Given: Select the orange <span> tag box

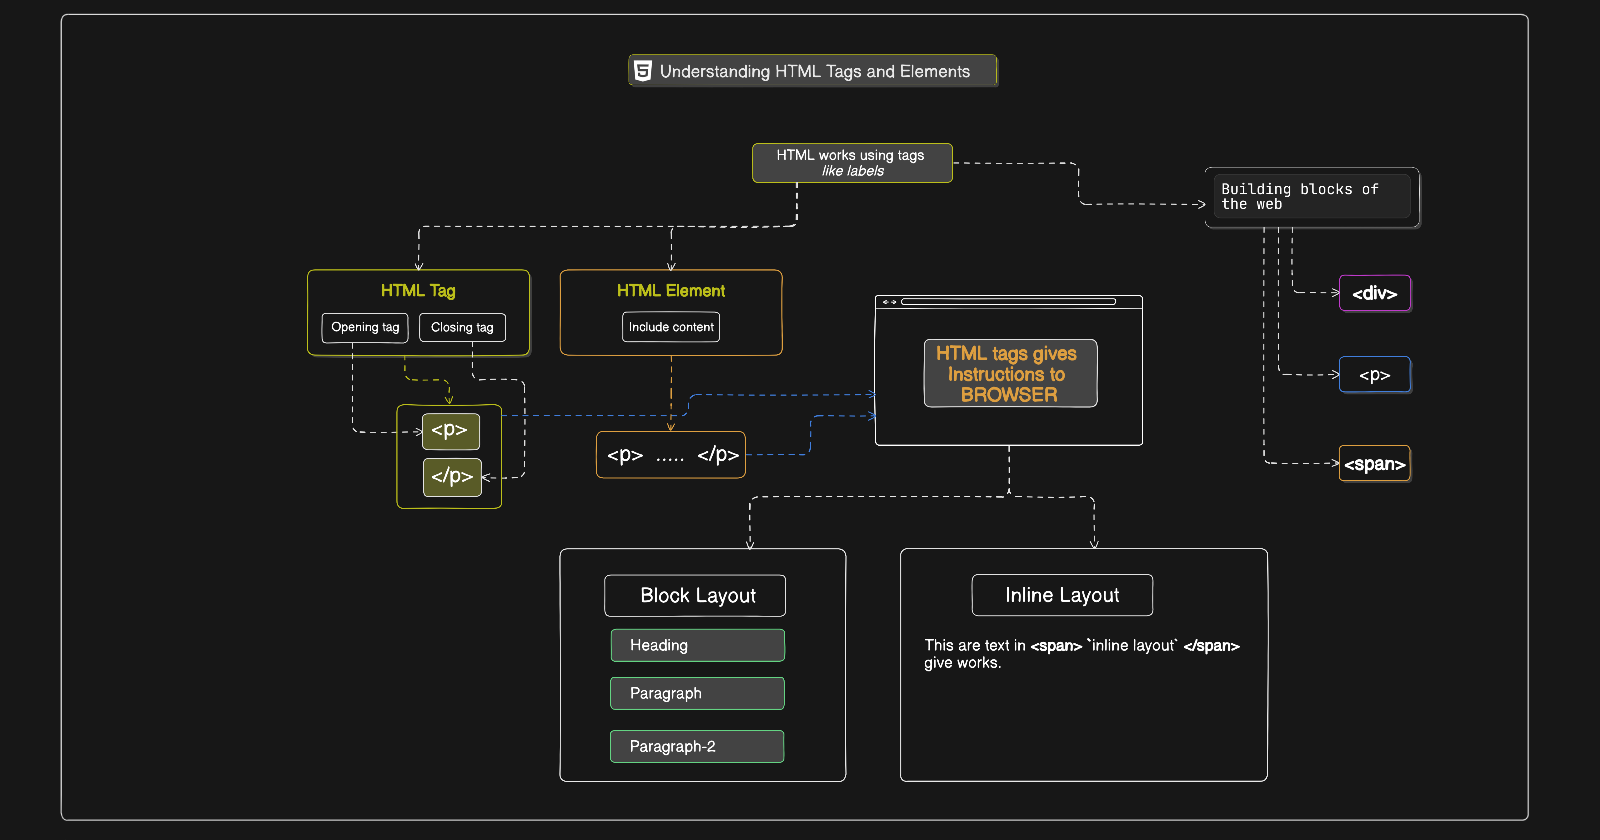Looking at the screenshot, I should click(1375, 464).
